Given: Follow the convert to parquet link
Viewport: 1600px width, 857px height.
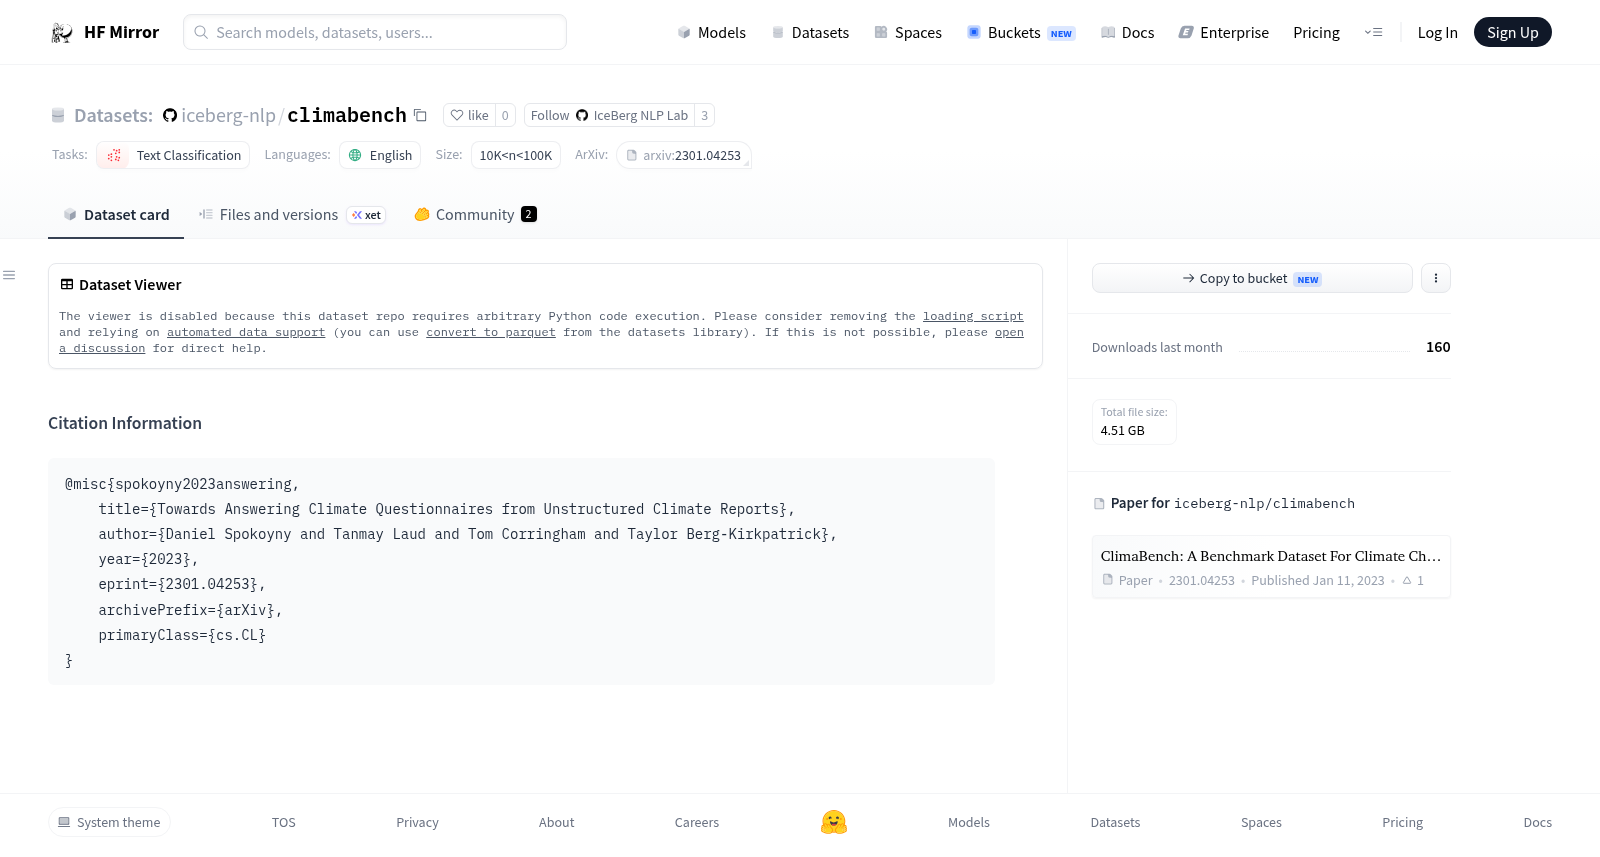Looking at the screenshot, I should tap(491, 332).
